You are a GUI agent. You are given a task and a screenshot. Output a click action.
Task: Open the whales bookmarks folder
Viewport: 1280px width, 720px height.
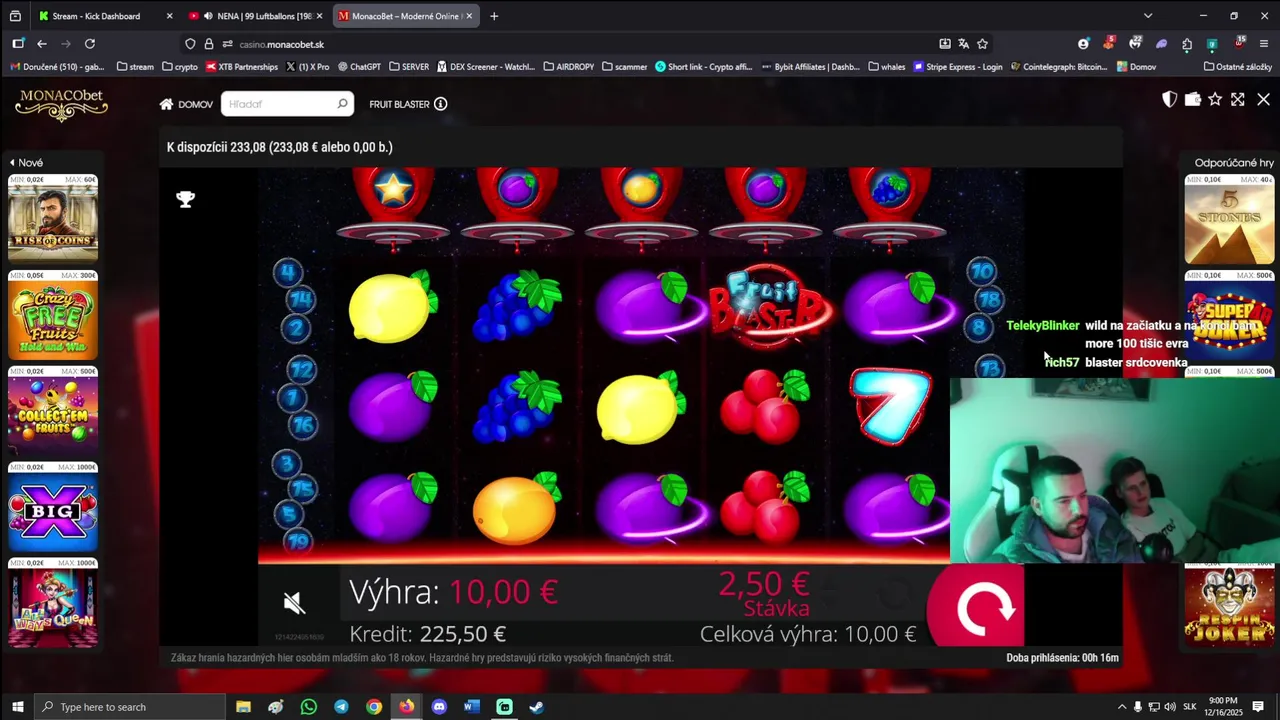(886, 67)
